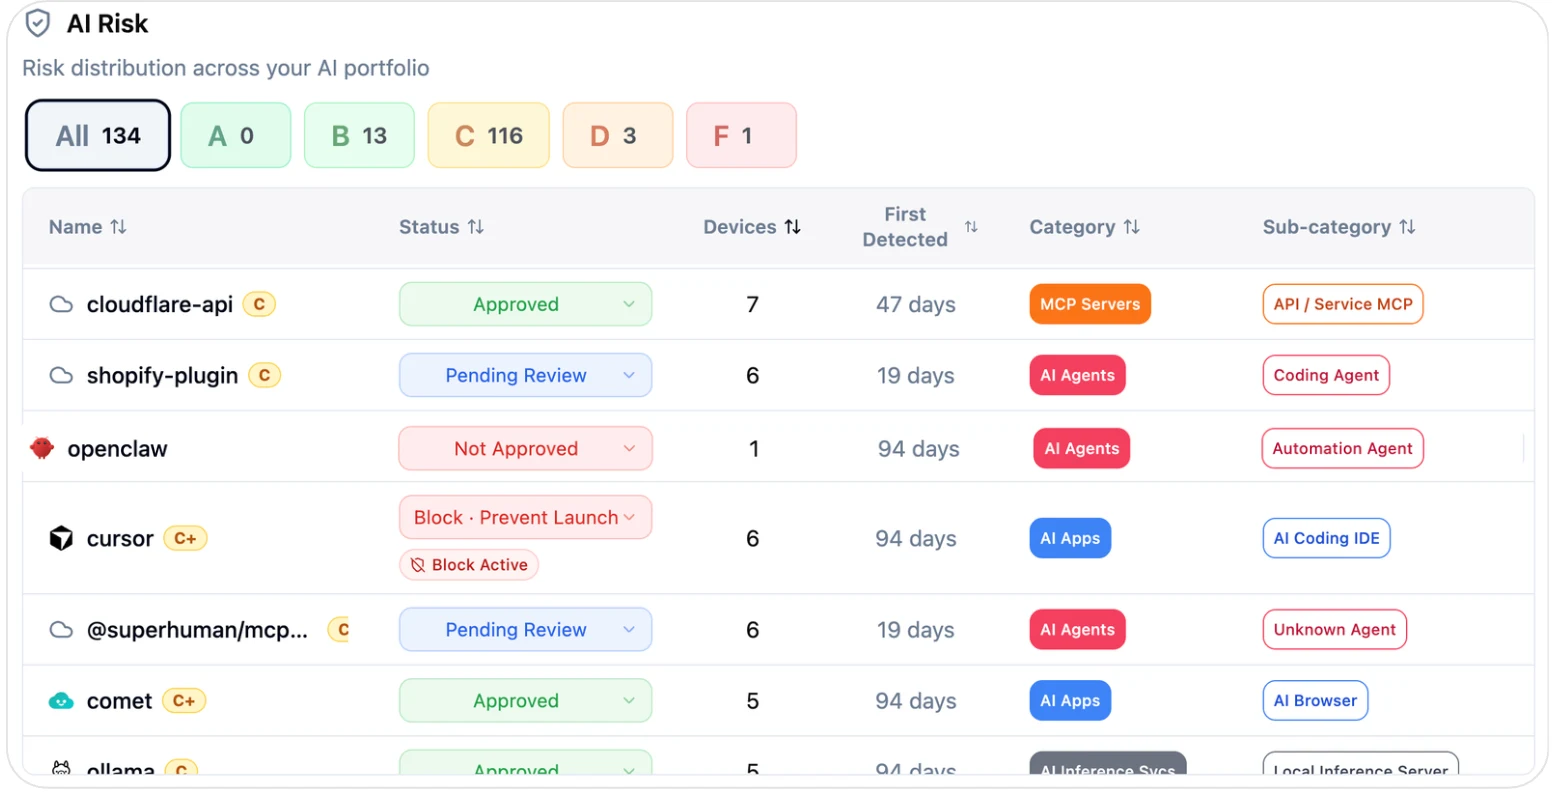Click the AI Coding IDE tag

click(x=1326, y=538)
